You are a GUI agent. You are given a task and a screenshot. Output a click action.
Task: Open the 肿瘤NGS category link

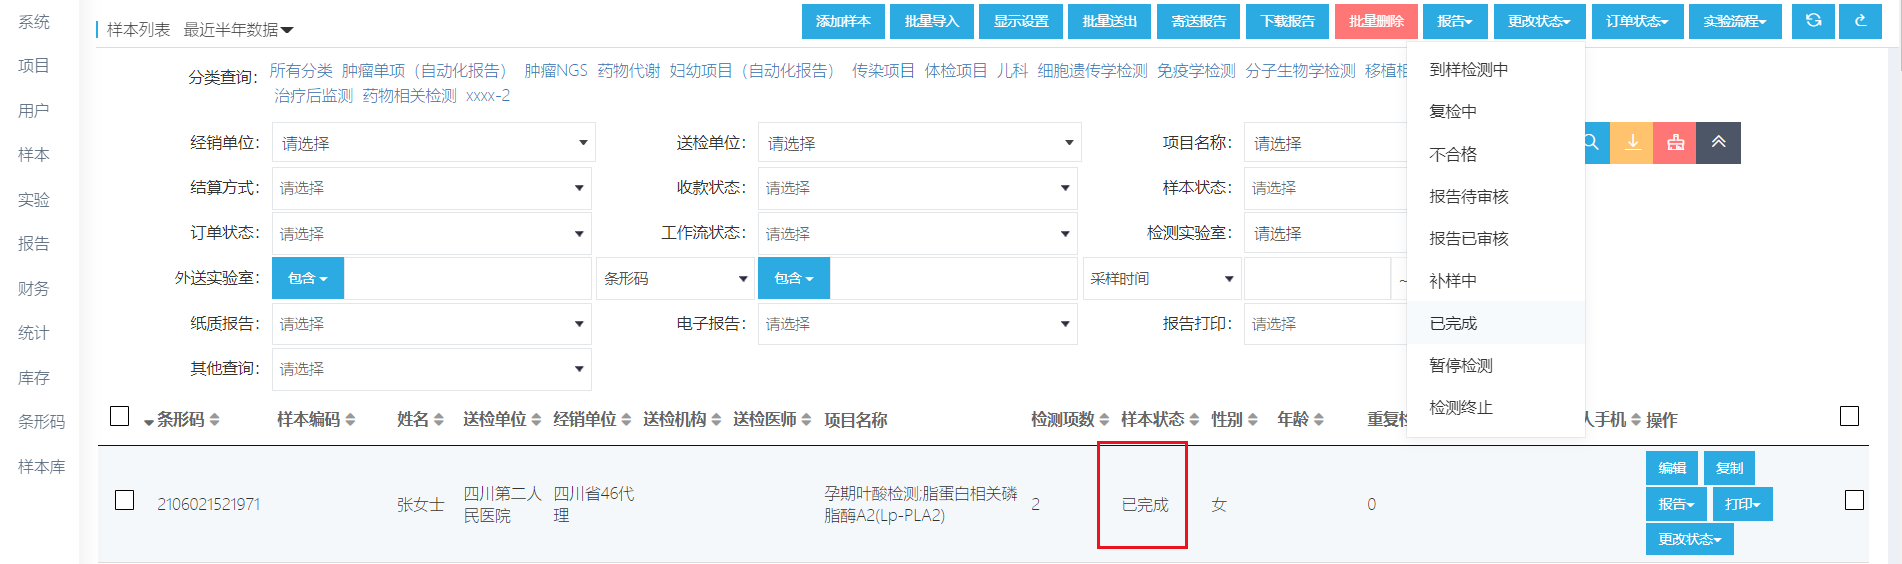(x=556, y=71)
